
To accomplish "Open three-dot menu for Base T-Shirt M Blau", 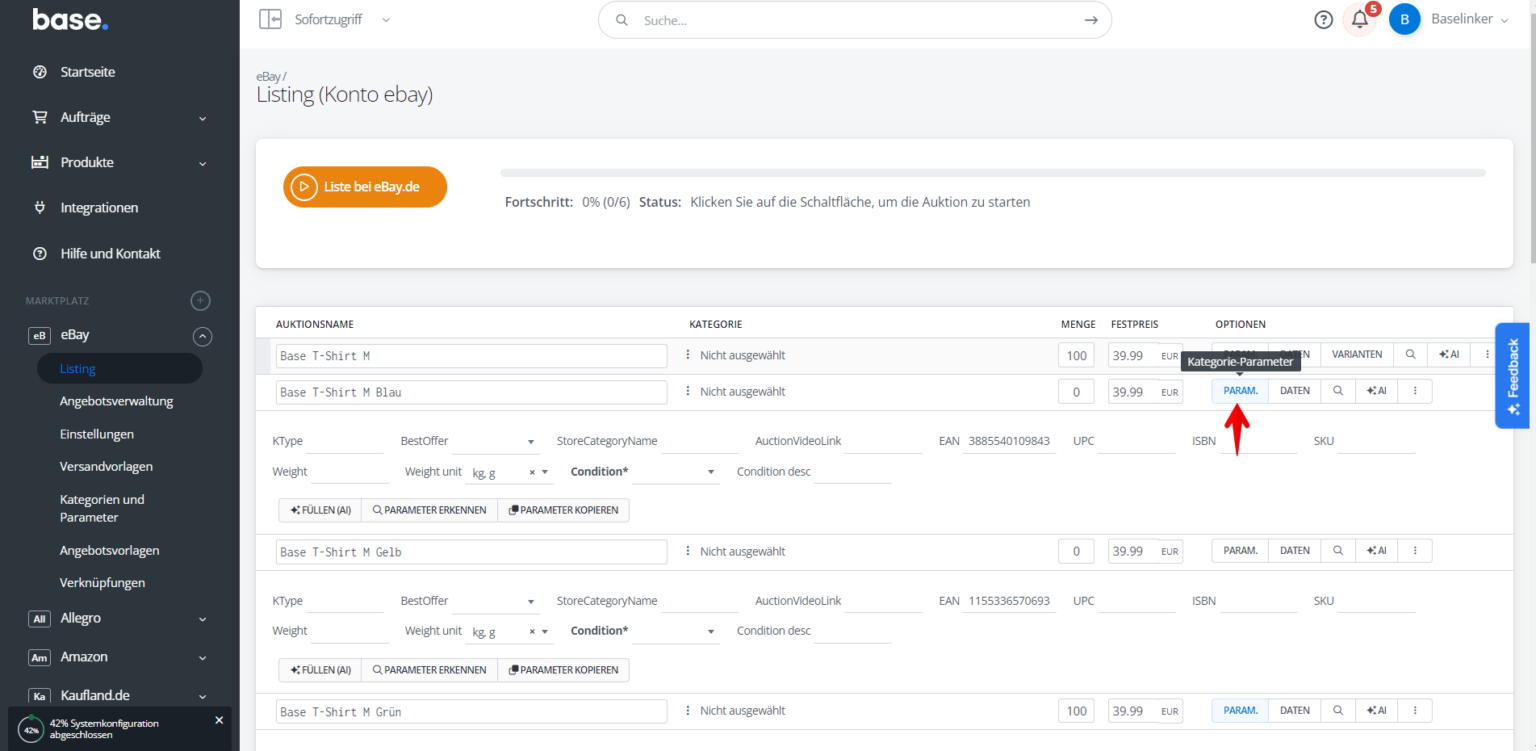I will (x=1415, y=392).
